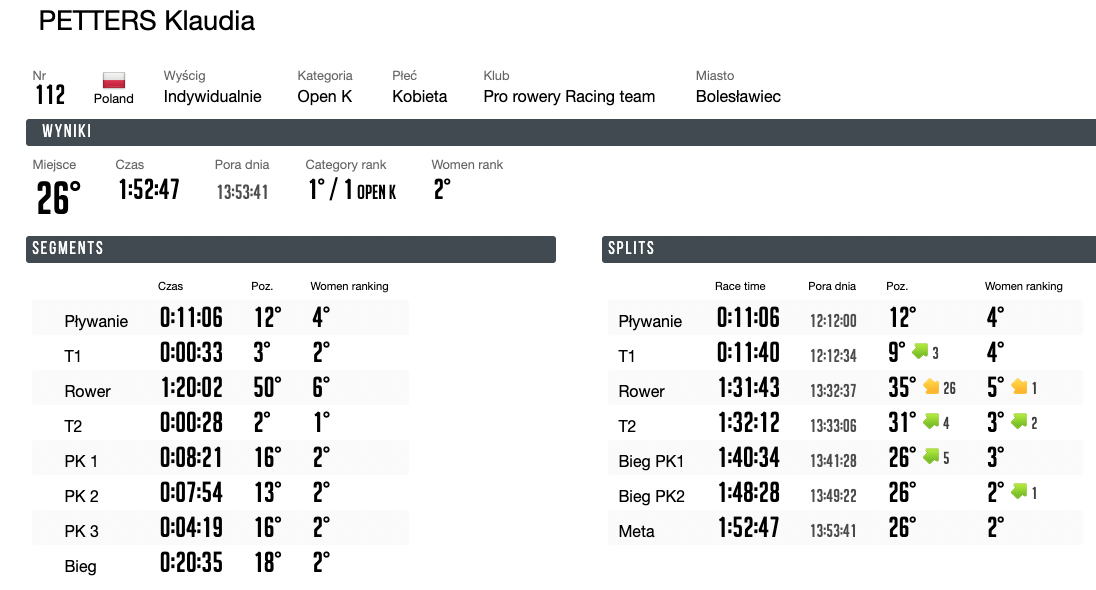
Task: Click the athlete name PETTERS Klaudia
Action: pyautogui.click(x=147, y=21)
